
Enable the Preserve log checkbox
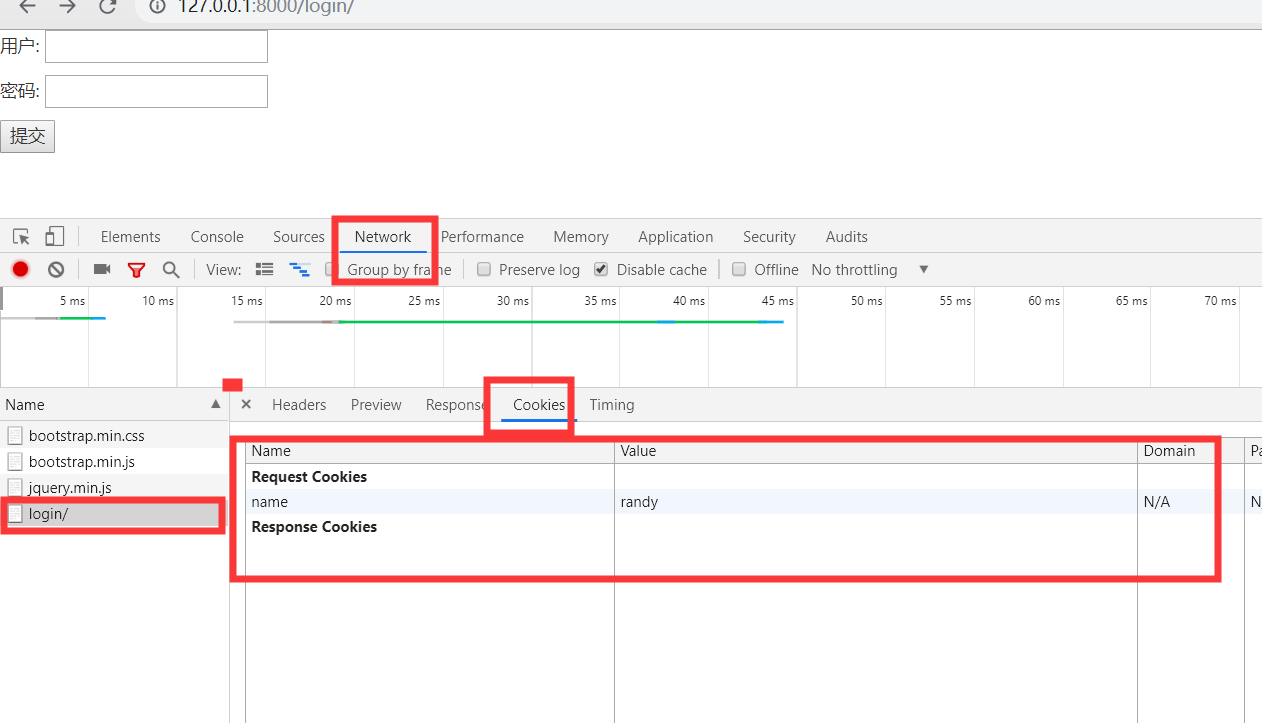[484, 269]
